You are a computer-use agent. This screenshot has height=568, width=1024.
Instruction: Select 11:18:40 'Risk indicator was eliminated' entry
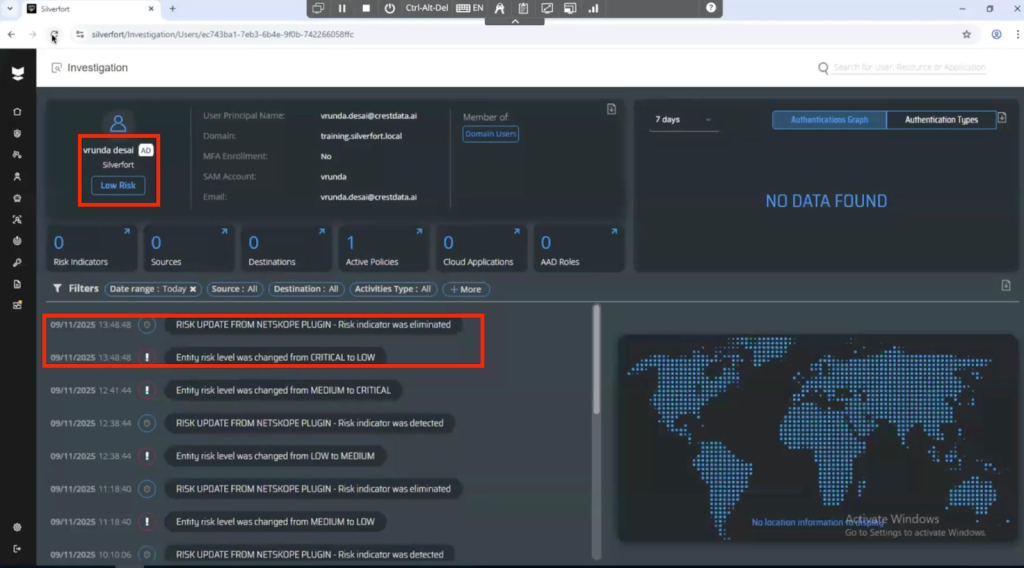coord(313,489)
